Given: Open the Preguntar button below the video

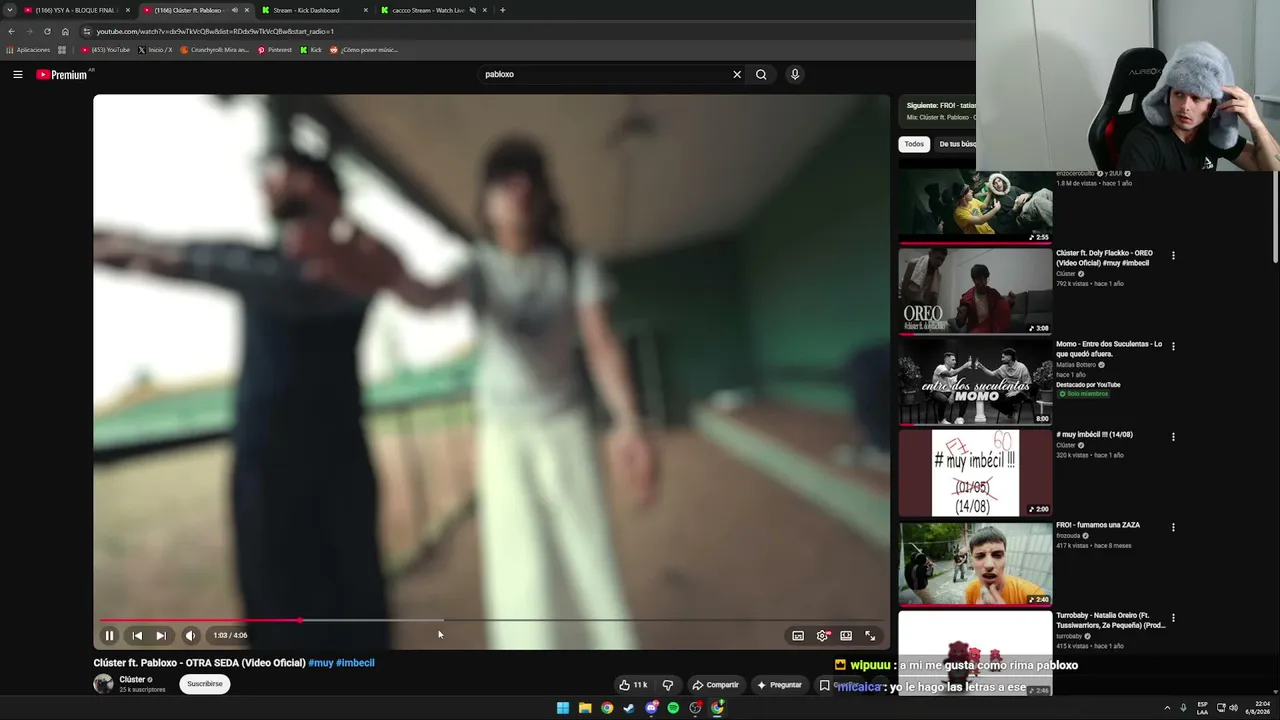Looking at the screenshot, I should coord(780,685).
